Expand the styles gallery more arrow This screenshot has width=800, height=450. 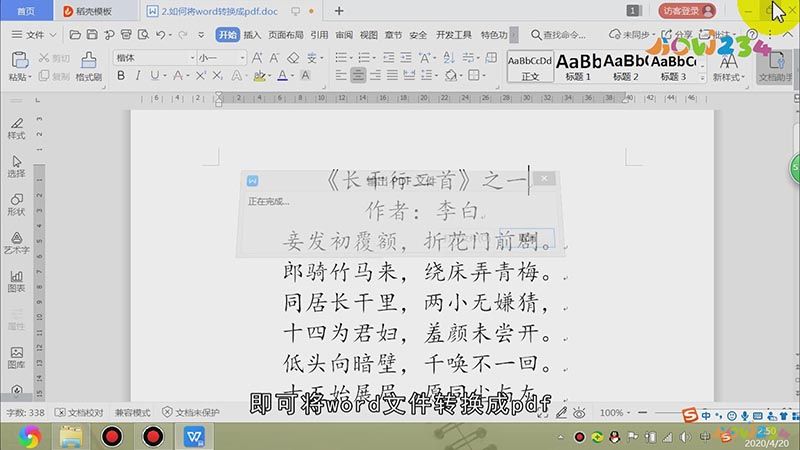(702, 78)
